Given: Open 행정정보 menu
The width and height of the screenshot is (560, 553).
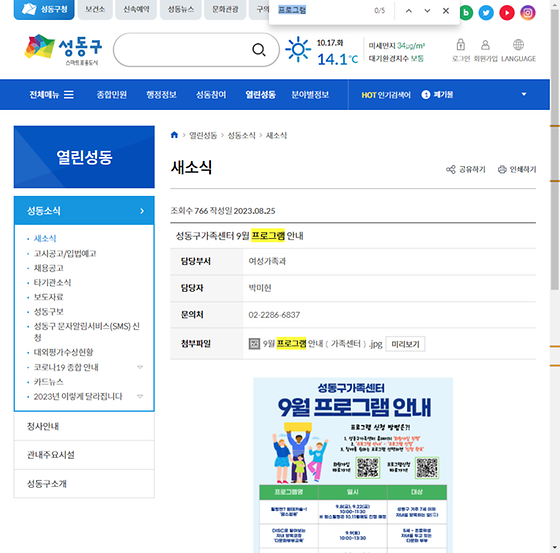Looking at the screenshot, I should coord(161,95).
